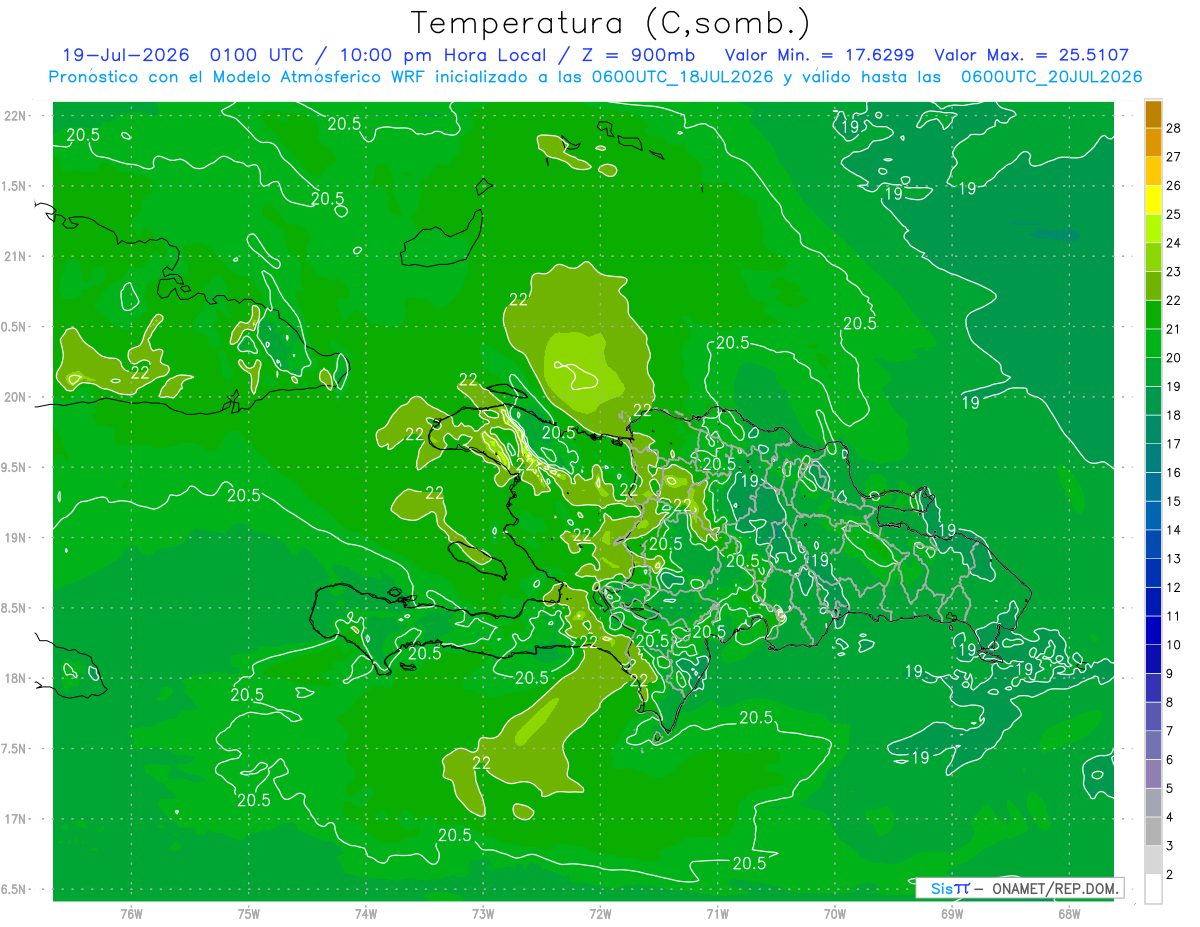Screen dimensions: 1200x927
Task: Click the title "Temperatura (C,somb.)"
Action: coord(611,23)
